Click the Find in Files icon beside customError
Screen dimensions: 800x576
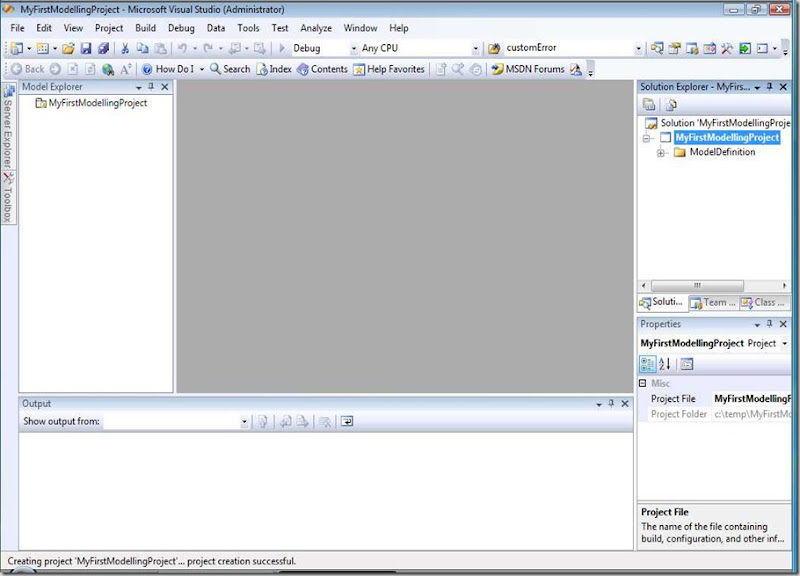(494, 48)
